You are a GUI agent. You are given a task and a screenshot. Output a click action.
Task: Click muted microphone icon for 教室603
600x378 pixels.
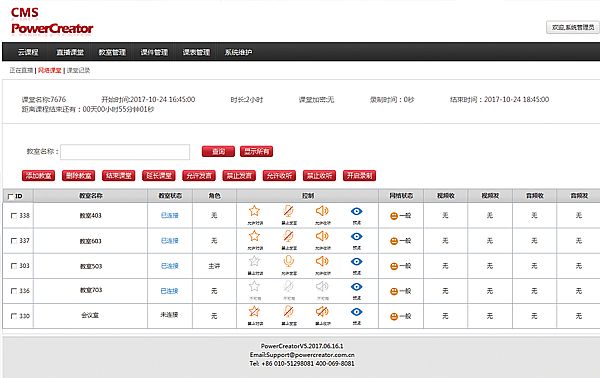click(289, 236)
